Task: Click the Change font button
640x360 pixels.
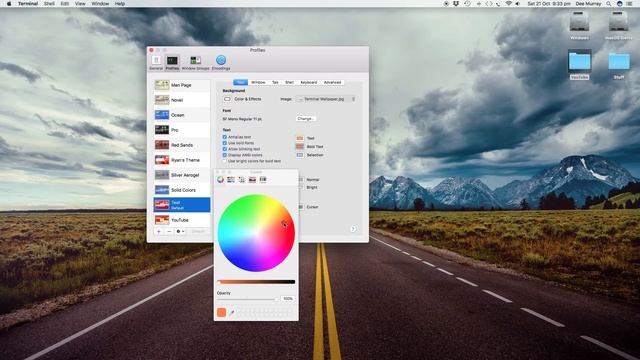Action: 306,119
